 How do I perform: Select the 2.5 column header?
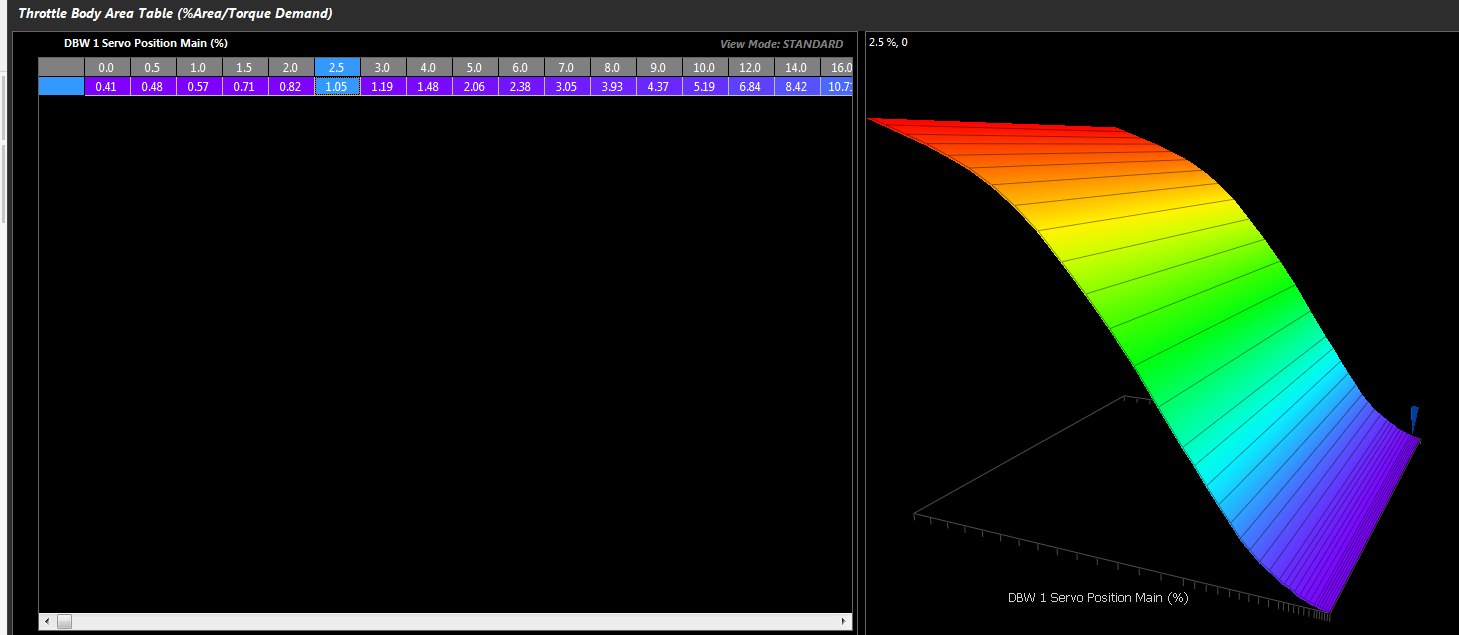coord(337,67)
